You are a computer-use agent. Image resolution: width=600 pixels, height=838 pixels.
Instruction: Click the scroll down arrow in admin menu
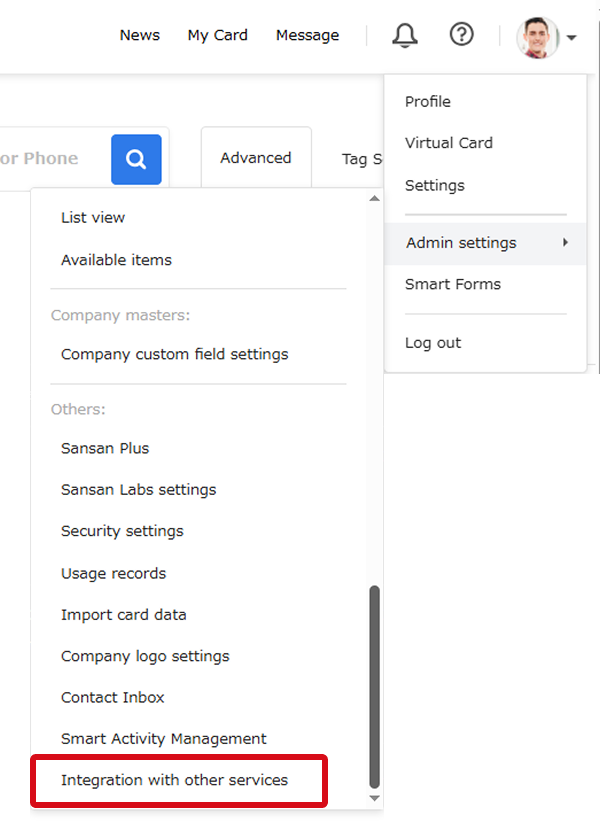point(375,798)
